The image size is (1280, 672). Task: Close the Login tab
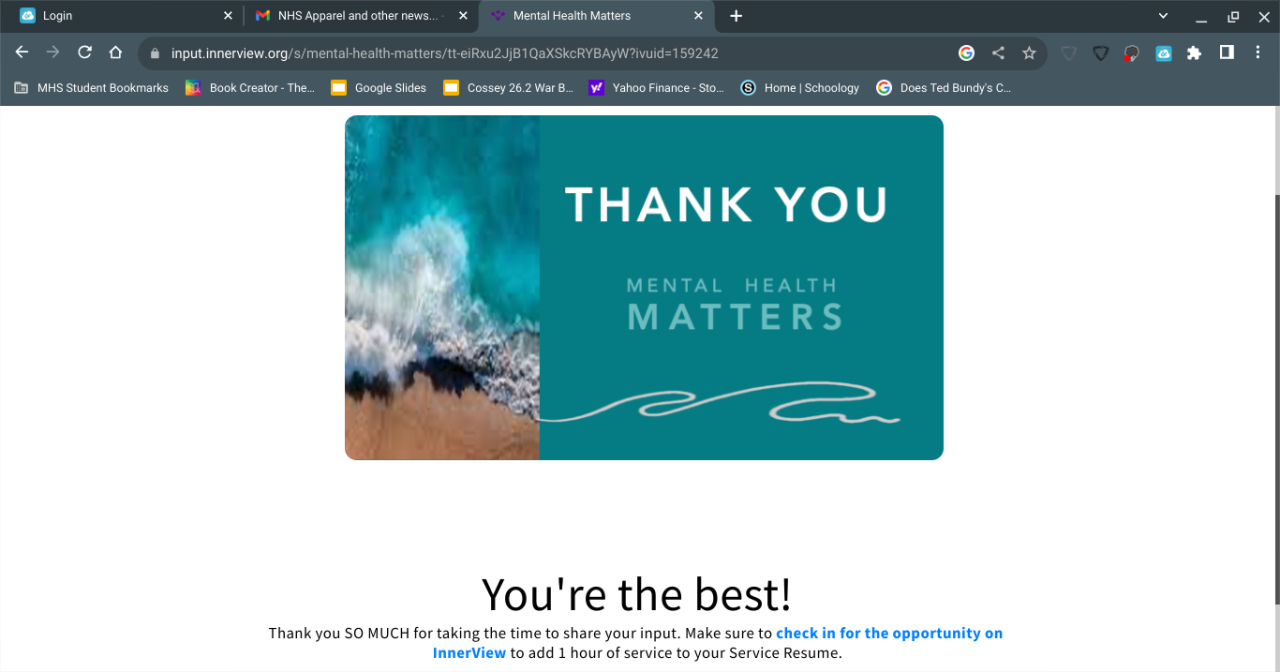(228, 16)
